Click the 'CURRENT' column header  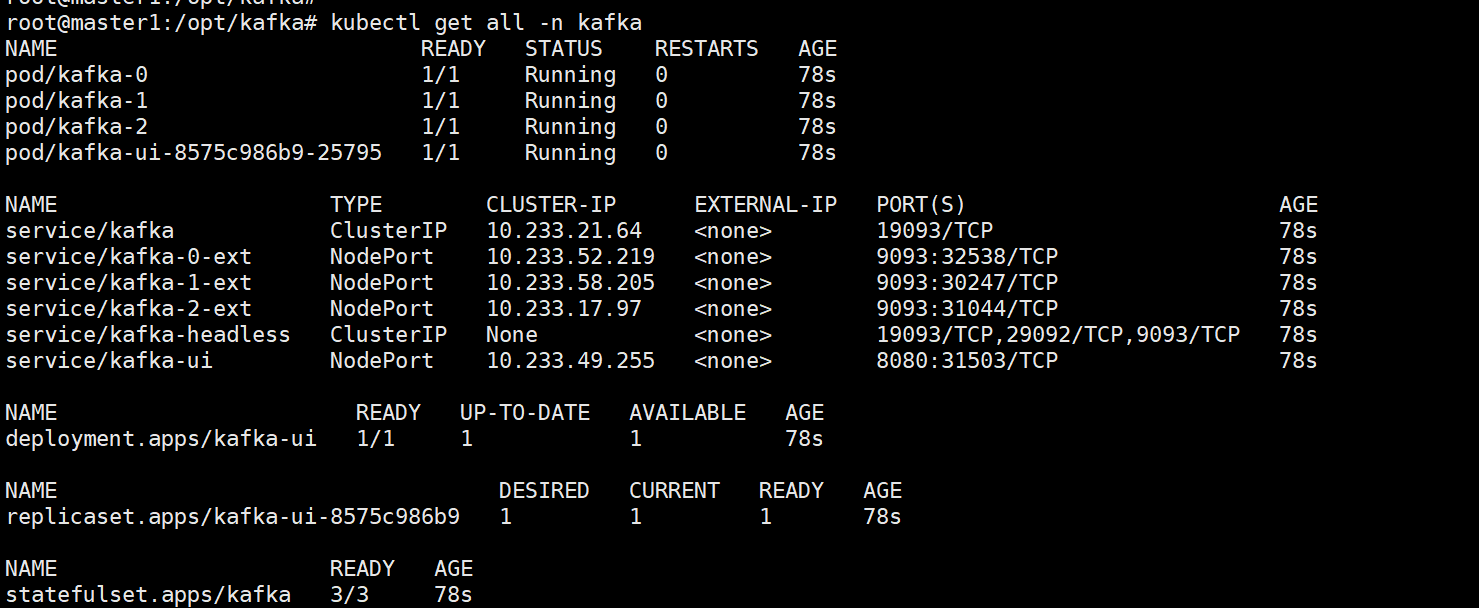click(x=674, y=491)
